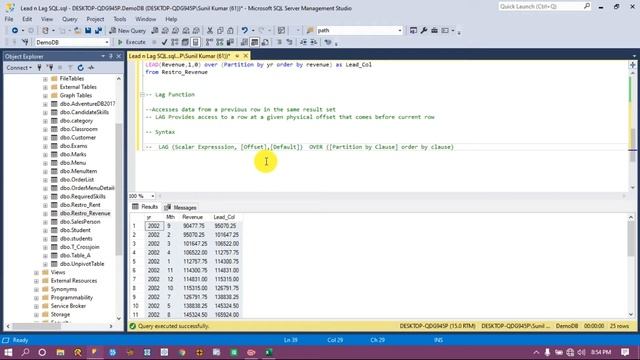This screenshot has width=640, height=360.
Task: Select the Lead n Lag SQL.sql tab
Action: 180,56
